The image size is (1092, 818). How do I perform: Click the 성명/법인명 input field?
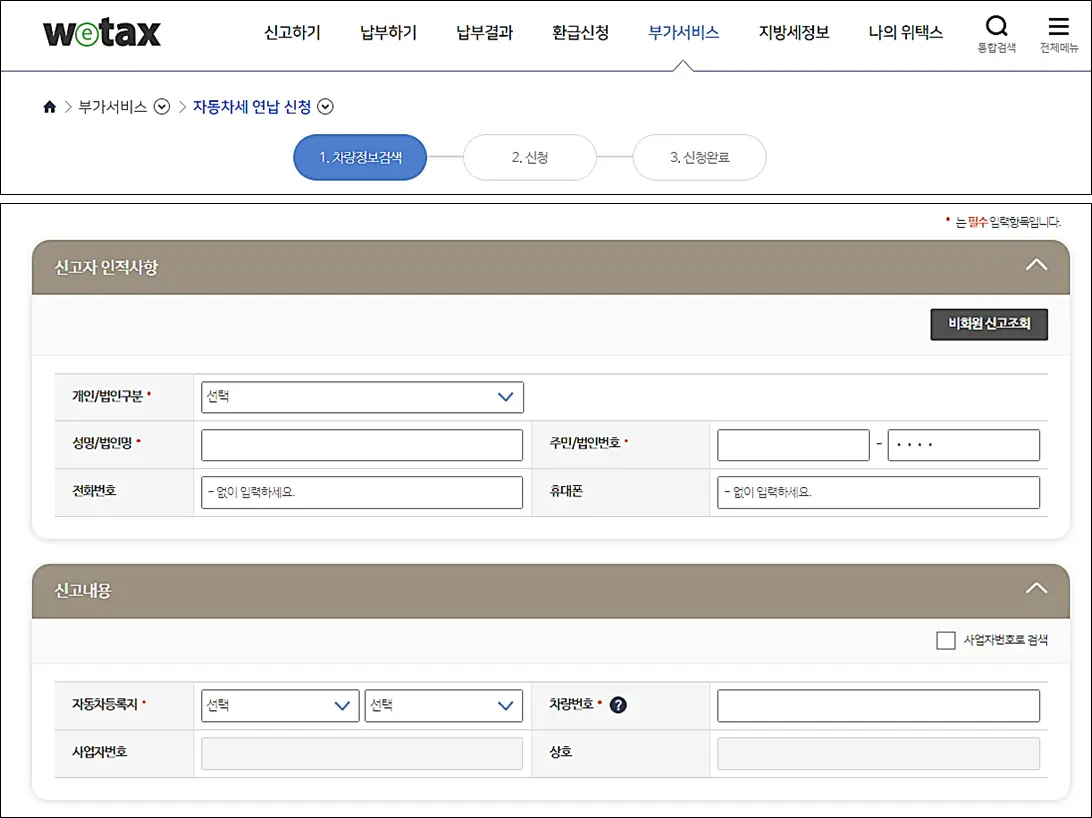362,444
